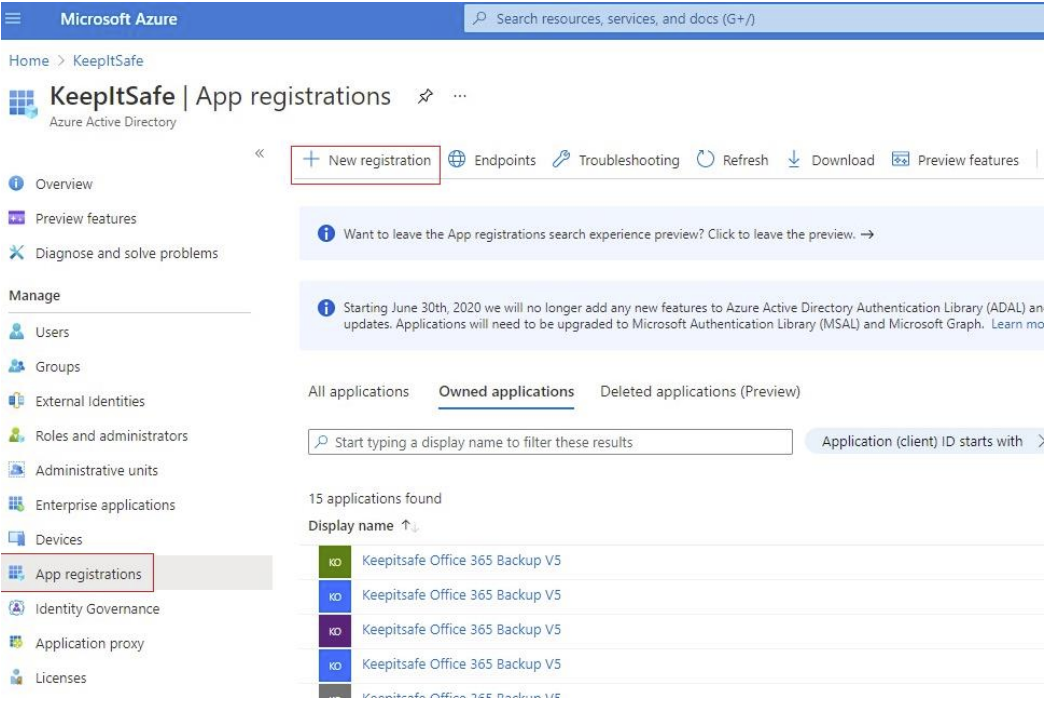The image size is (1044, 704).
Task: Click the display name filter field
Action: pyautogui.click(x=550, y=442)
